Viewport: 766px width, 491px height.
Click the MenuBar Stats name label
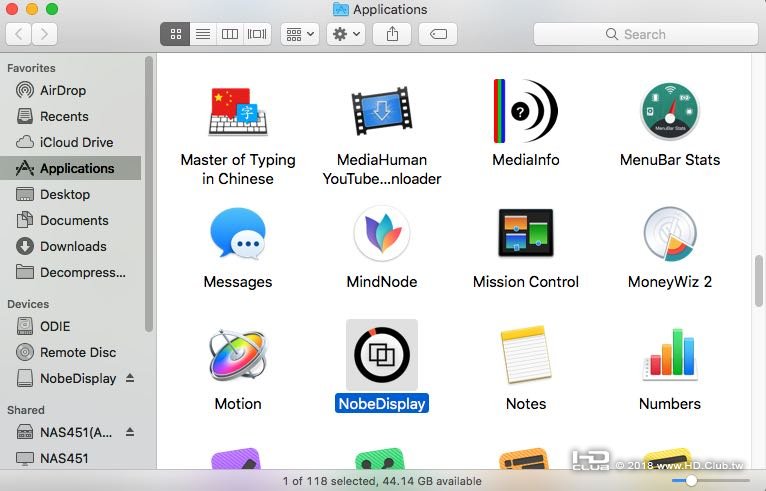click(x=670, y=160)
